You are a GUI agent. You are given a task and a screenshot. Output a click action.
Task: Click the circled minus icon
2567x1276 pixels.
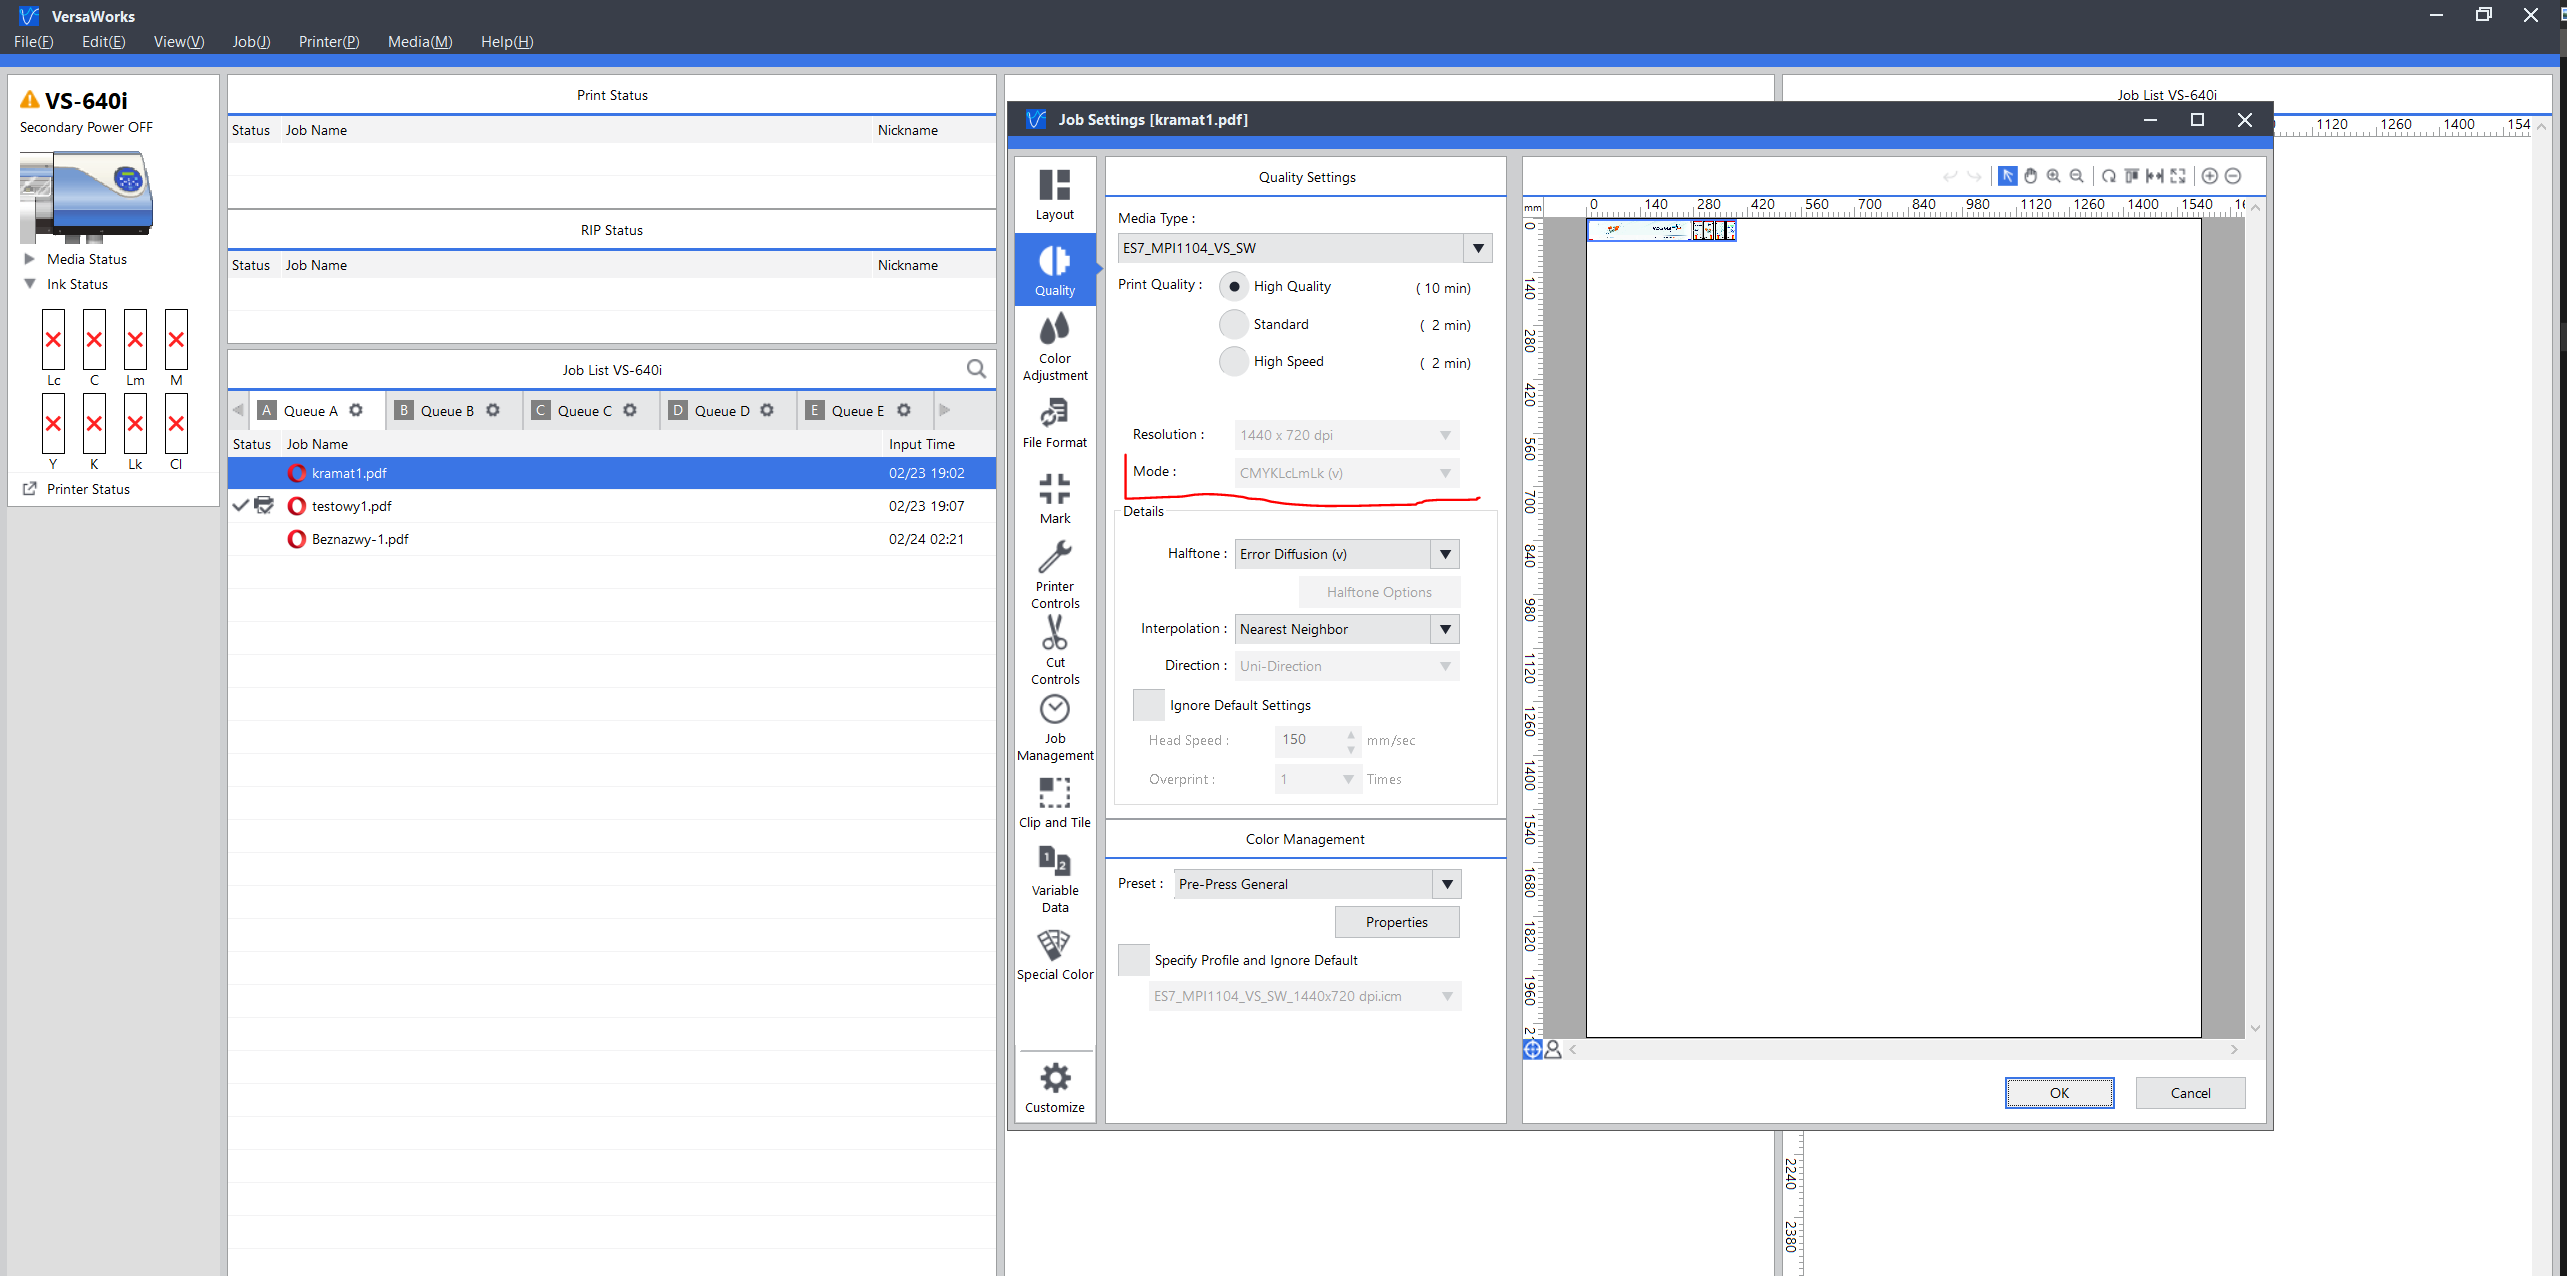pos(2232,176)
